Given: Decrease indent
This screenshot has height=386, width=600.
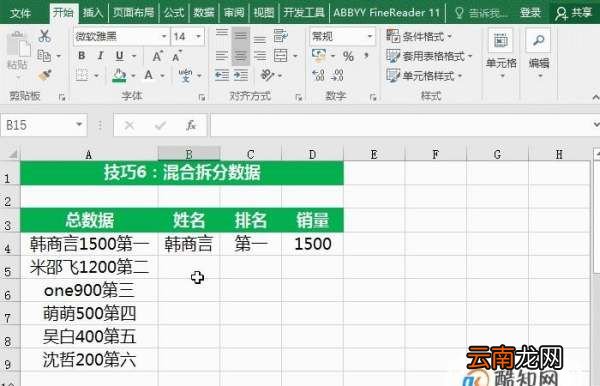Looking at the screenshot, I should tap(222, 75).
